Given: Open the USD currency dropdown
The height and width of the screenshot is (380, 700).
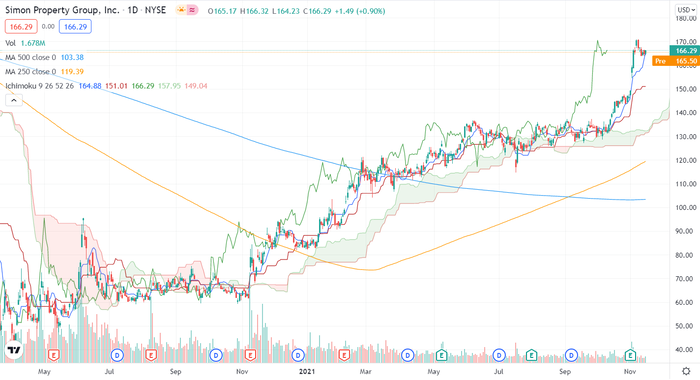Looking at the screenshot, I should 686,10.
